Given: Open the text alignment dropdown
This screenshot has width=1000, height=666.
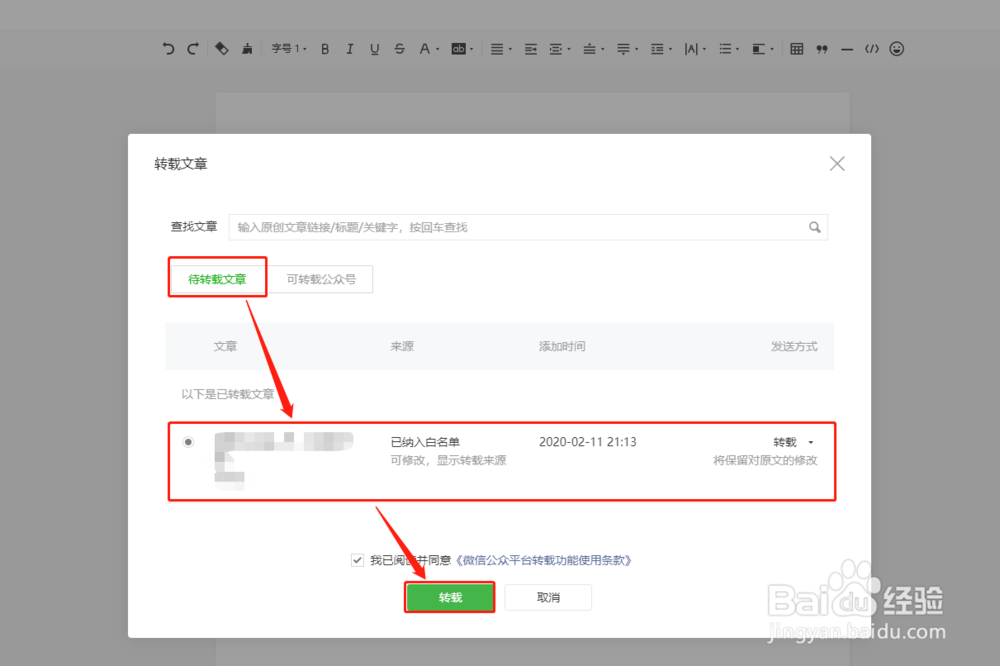Looking at the screenshot, I should point(501,49).
